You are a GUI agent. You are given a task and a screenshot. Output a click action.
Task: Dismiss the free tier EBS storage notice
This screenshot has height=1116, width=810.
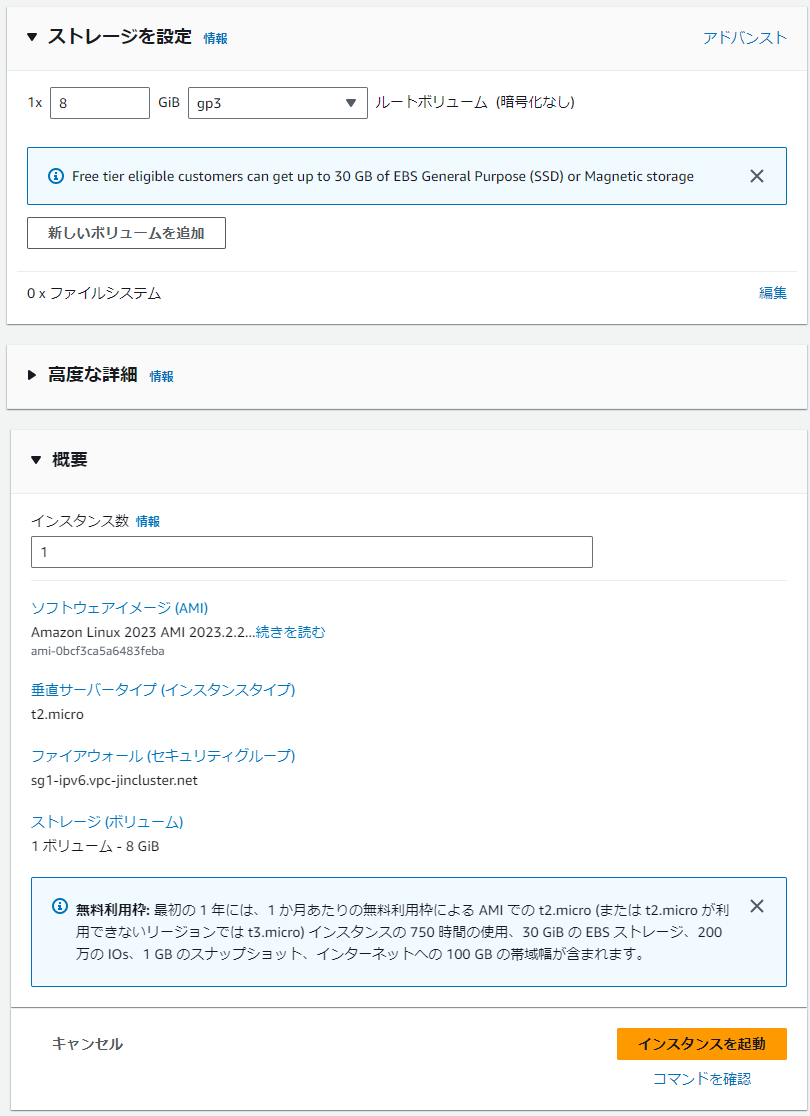coord(757,176)
